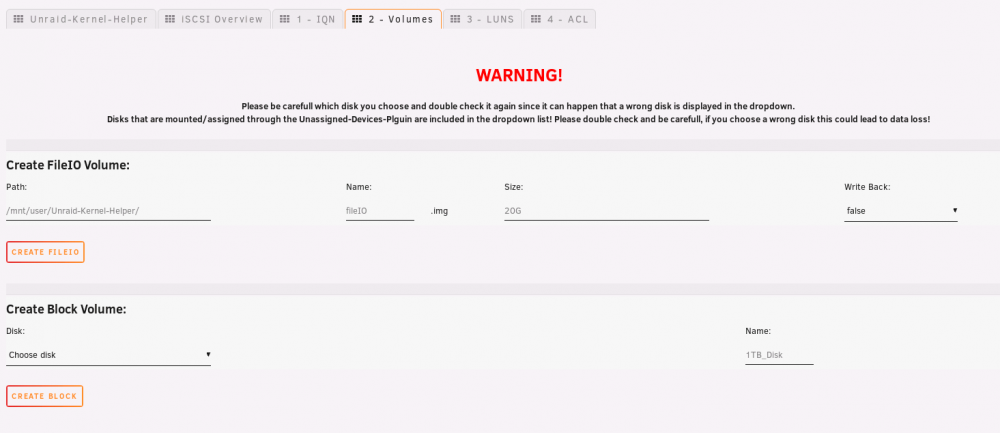Click the Size: label
Viewport: 1000px width, 433px height.
[x=514, y=187]
